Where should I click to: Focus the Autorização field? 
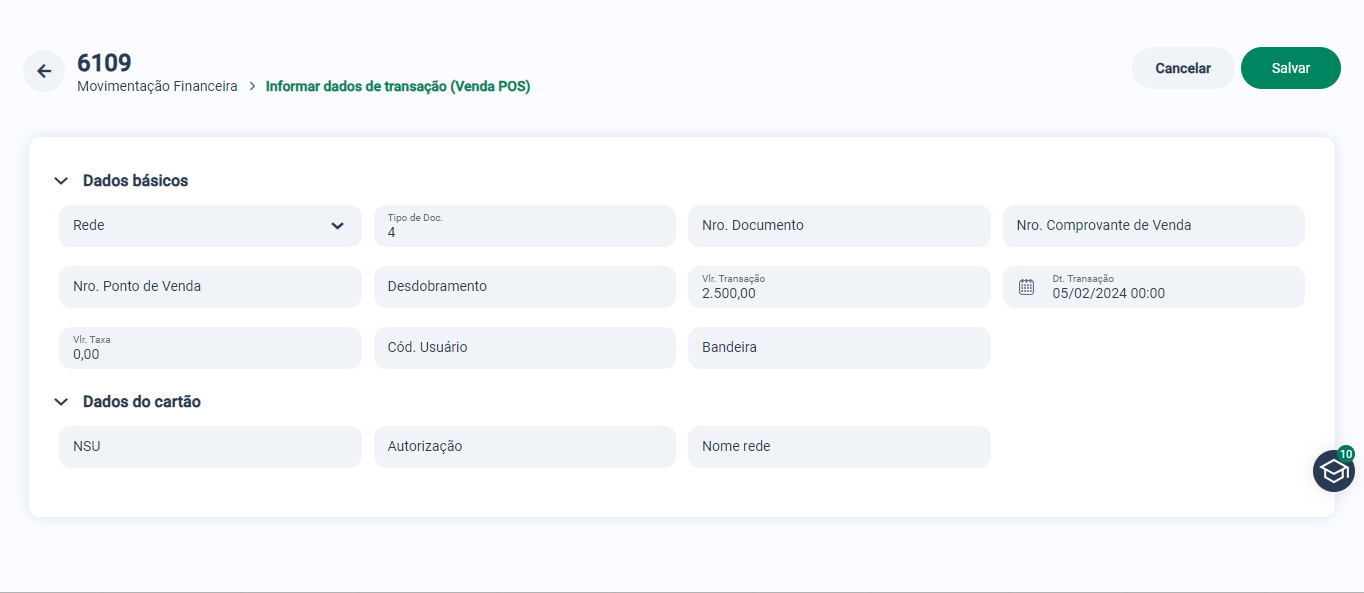click(525, 447)
